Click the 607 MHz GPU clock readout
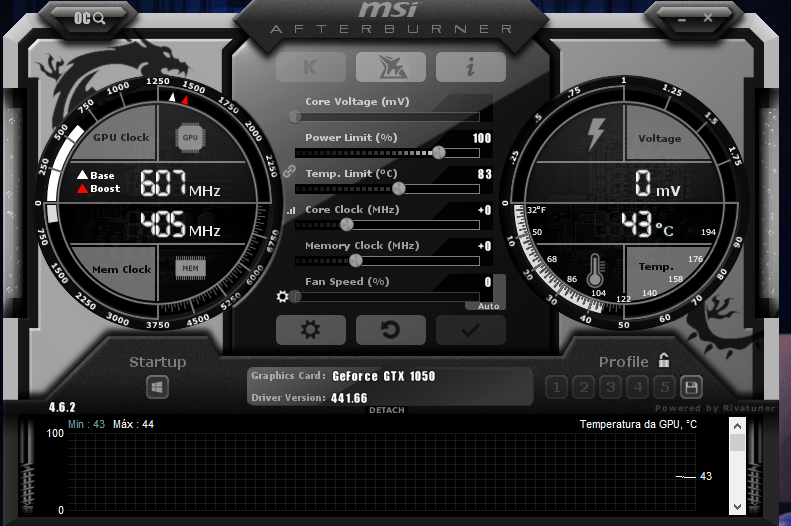 coord(180,183)
